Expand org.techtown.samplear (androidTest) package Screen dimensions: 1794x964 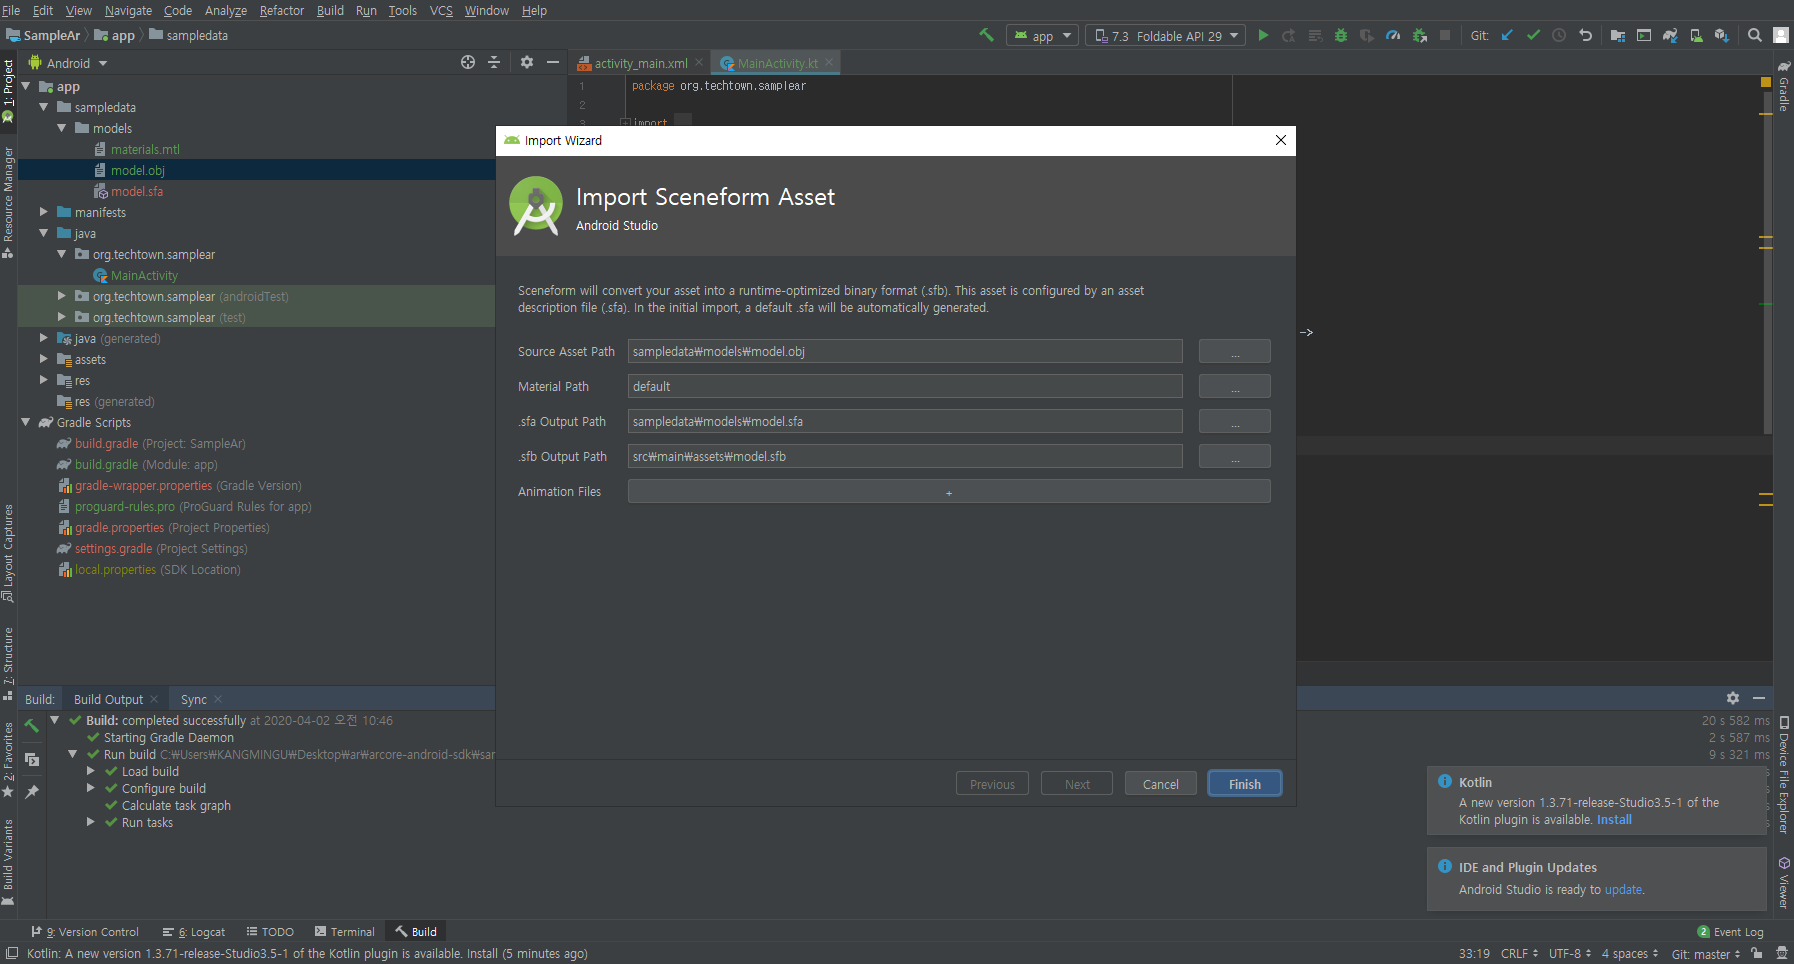(x=62, y=296)
